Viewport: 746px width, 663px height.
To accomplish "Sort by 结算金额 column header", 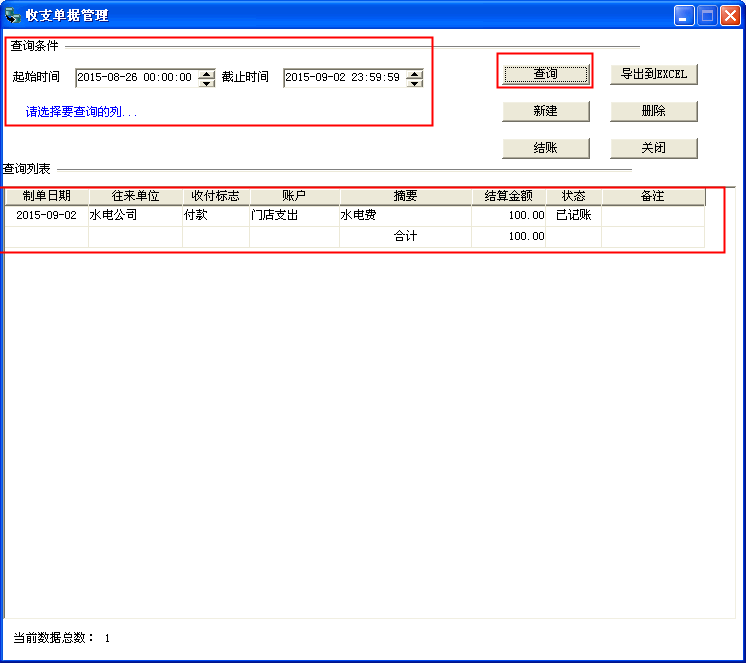I will pyautogui.click(x=509, y=196).
